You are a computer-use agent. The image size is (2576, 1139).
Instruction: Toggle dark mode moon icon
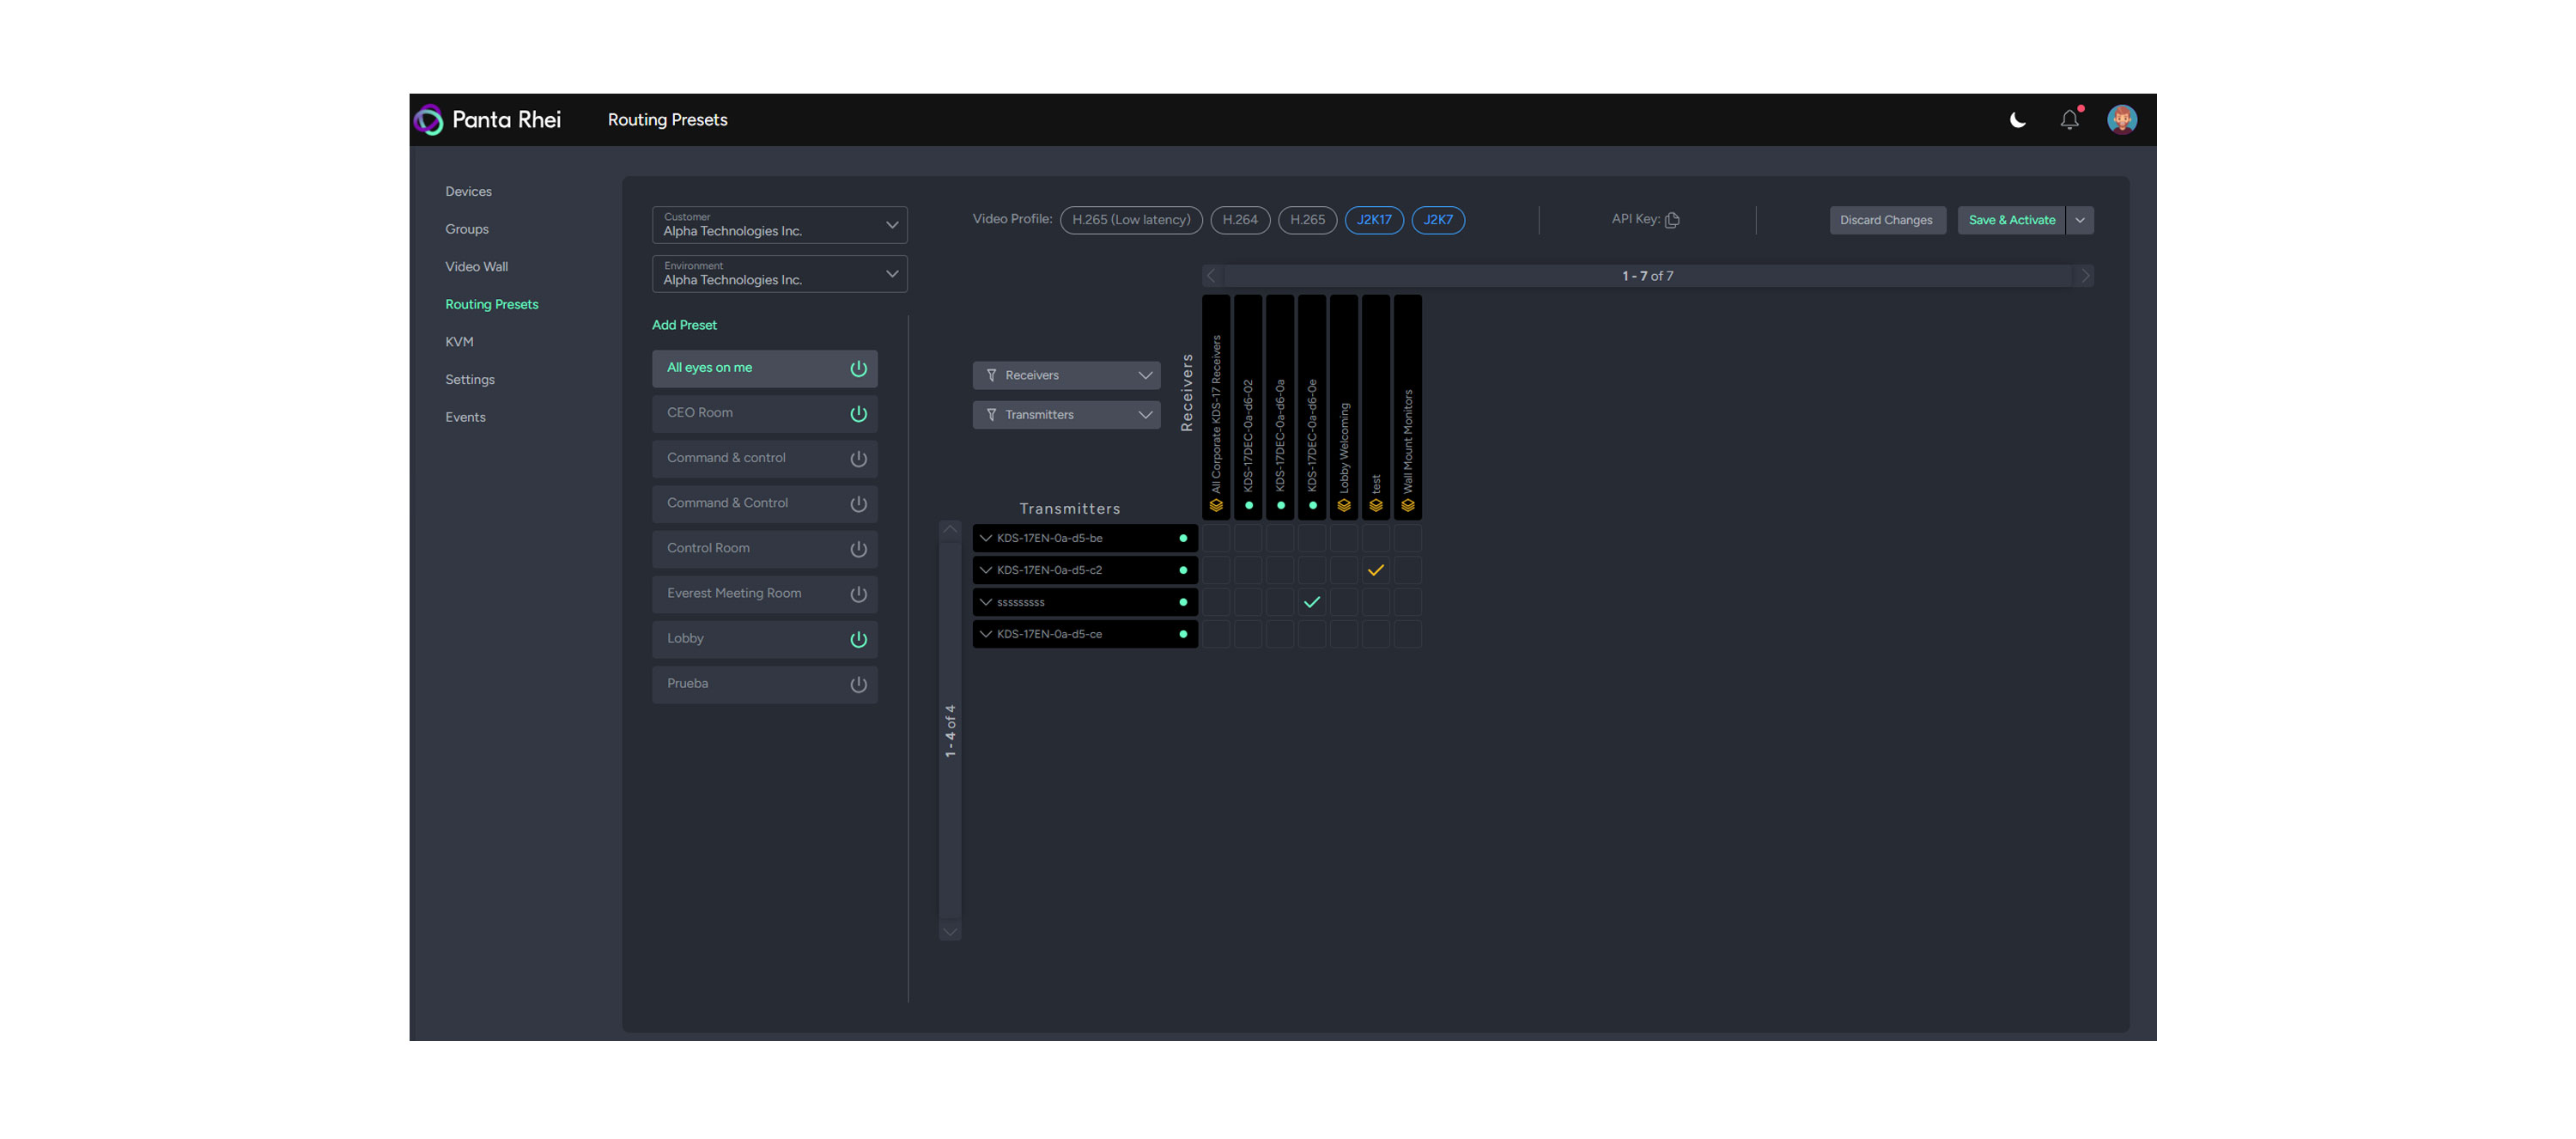2017,120
